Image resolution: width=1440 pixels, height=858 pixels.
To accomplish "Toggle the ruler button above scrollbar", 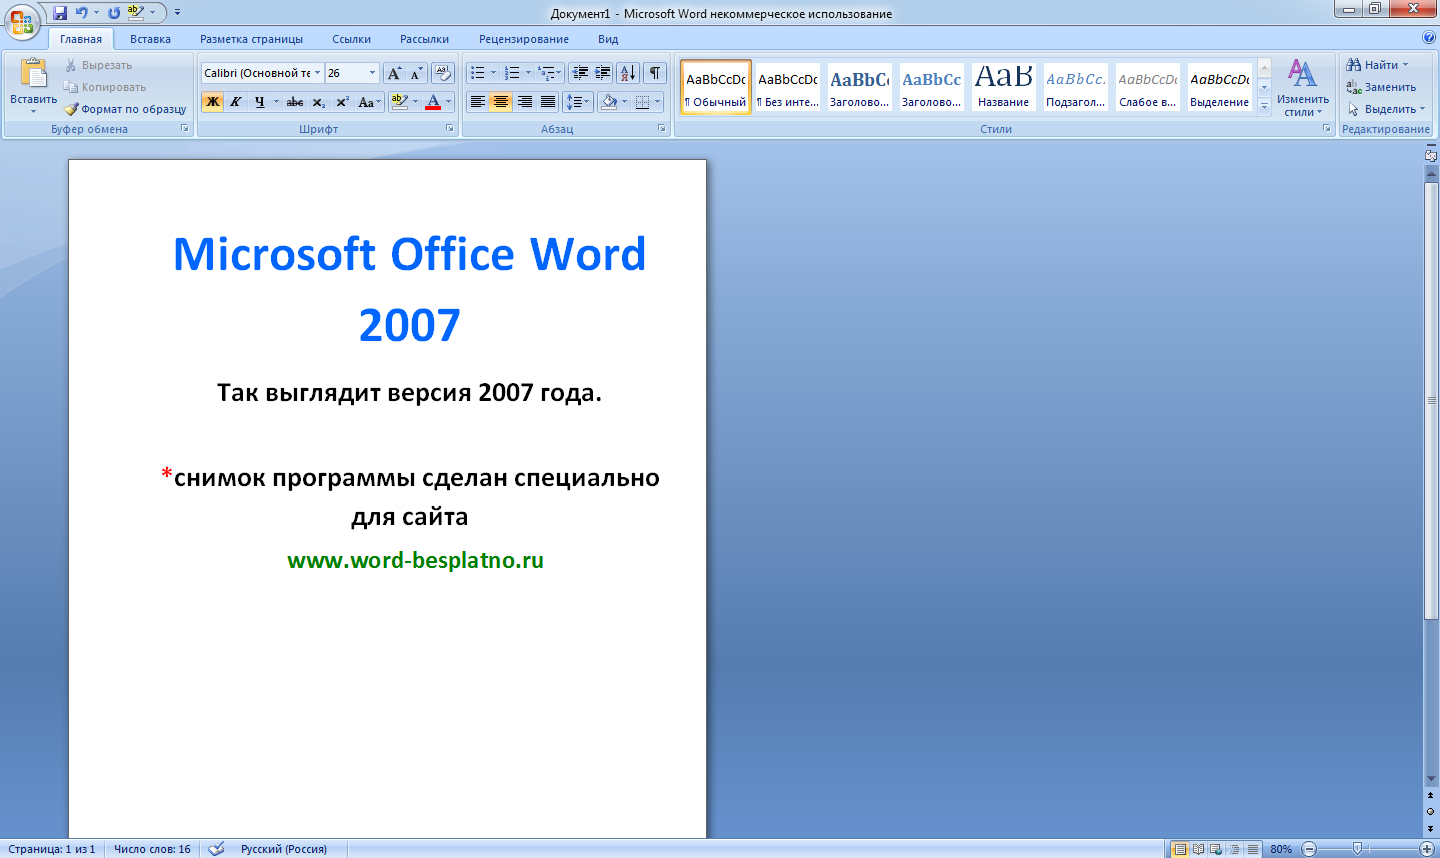I will click(1431, 154).
